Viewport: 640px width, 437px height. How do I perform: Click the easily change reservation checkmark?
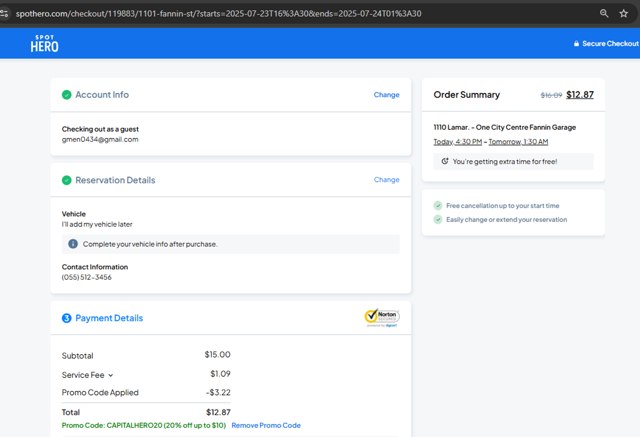point(438,219)
